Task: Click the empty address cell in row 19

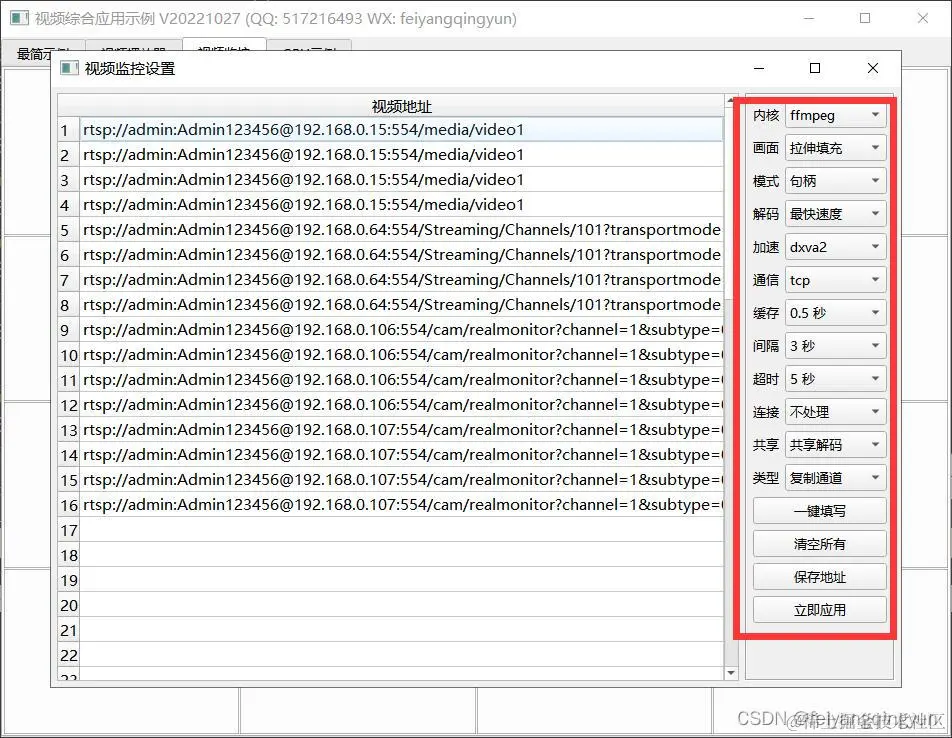Action: [401, 580]
